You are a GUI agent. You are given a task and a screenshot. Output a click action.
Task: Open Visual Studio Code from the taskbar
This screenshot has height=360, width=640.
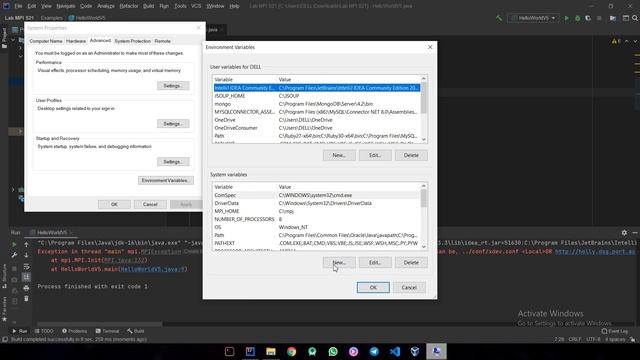(x=395, y=351)
